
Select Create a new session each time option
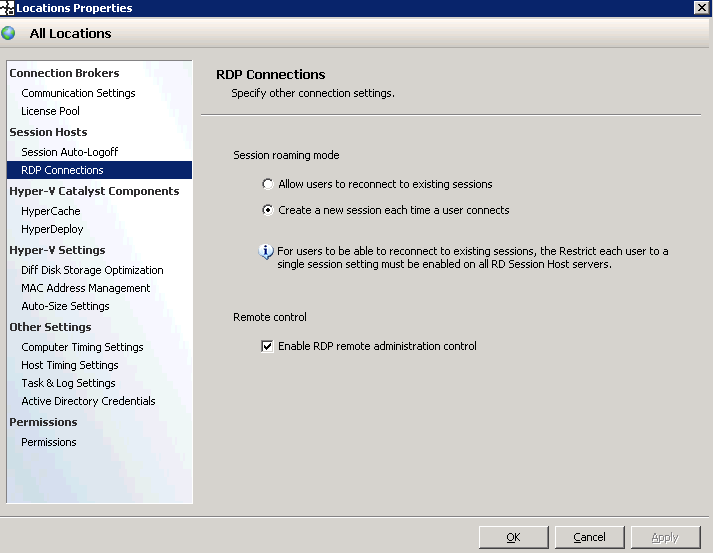click(x=268, y=210)
